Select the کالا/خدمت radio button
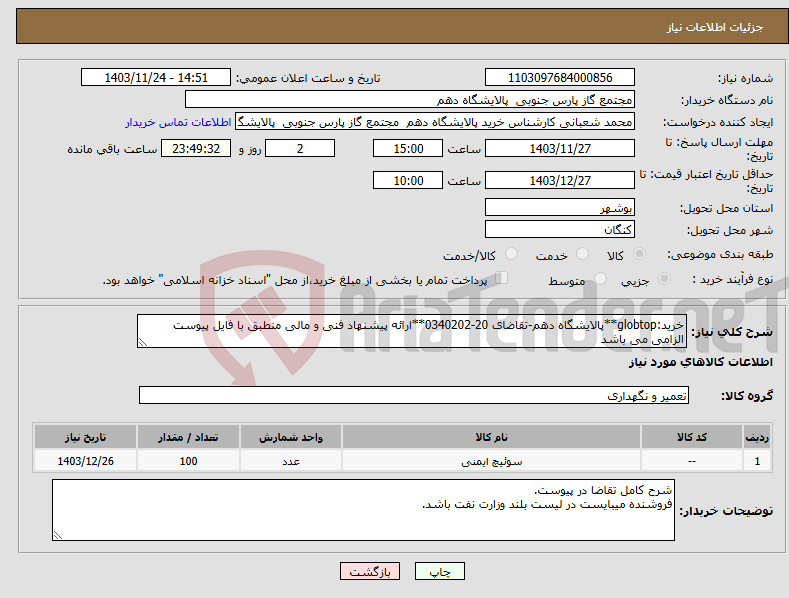 [511, 254]
